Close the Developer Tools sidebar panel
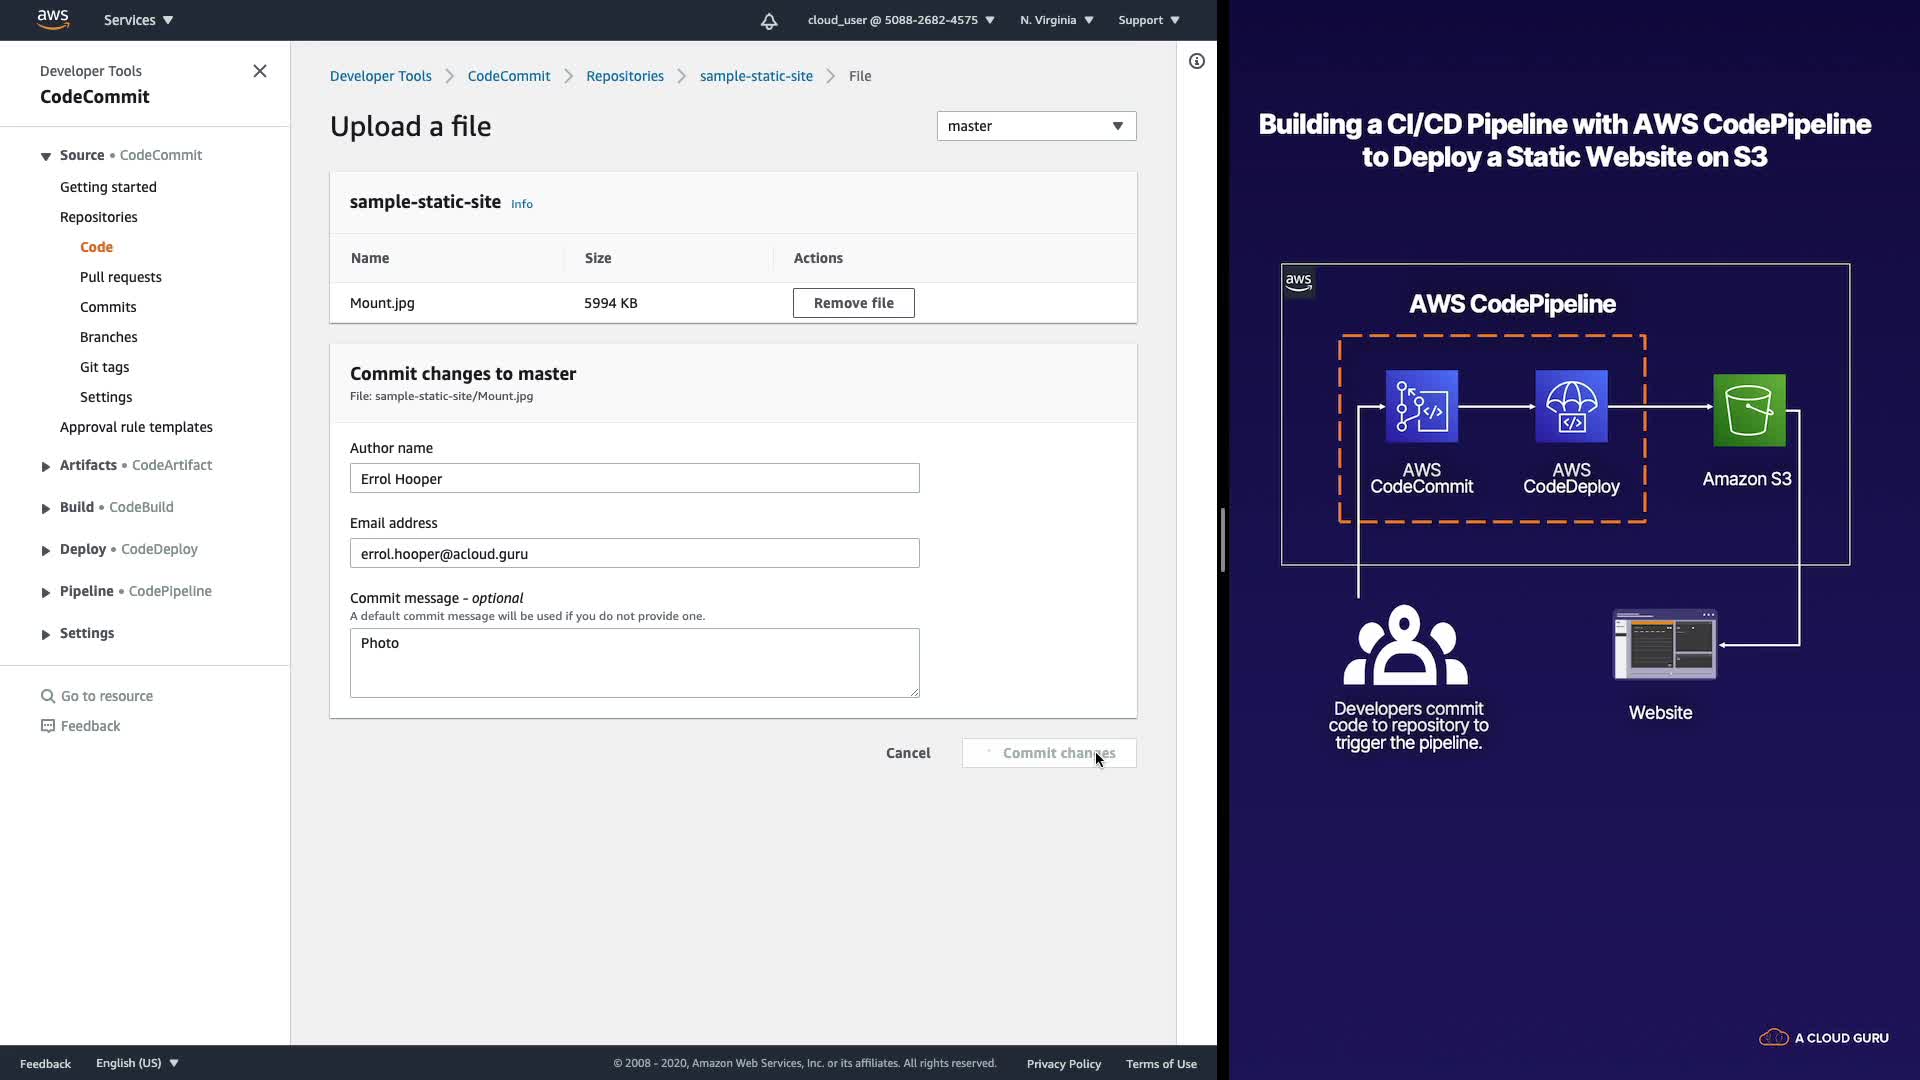The height and width of the screenshot is (1080, 1920). (x=260, y=71)
